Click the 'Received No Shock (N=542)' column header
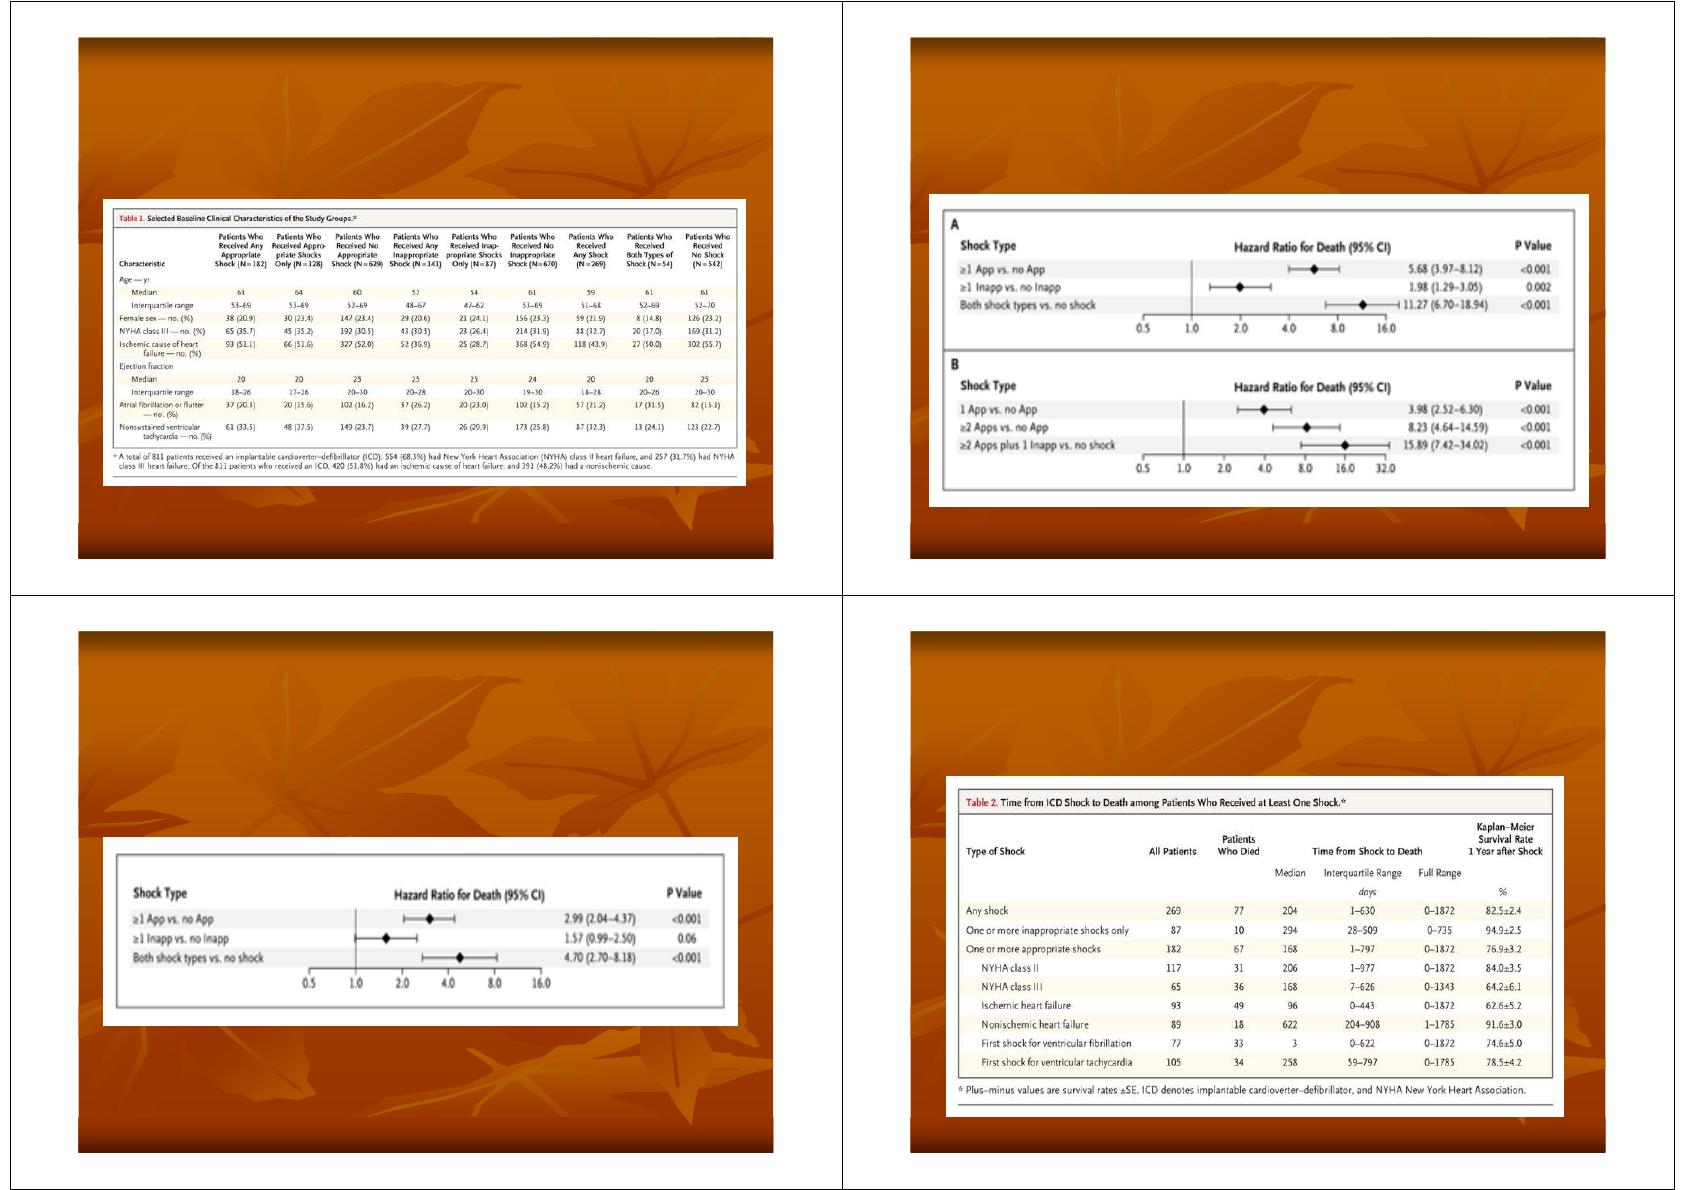 [707, 250]
